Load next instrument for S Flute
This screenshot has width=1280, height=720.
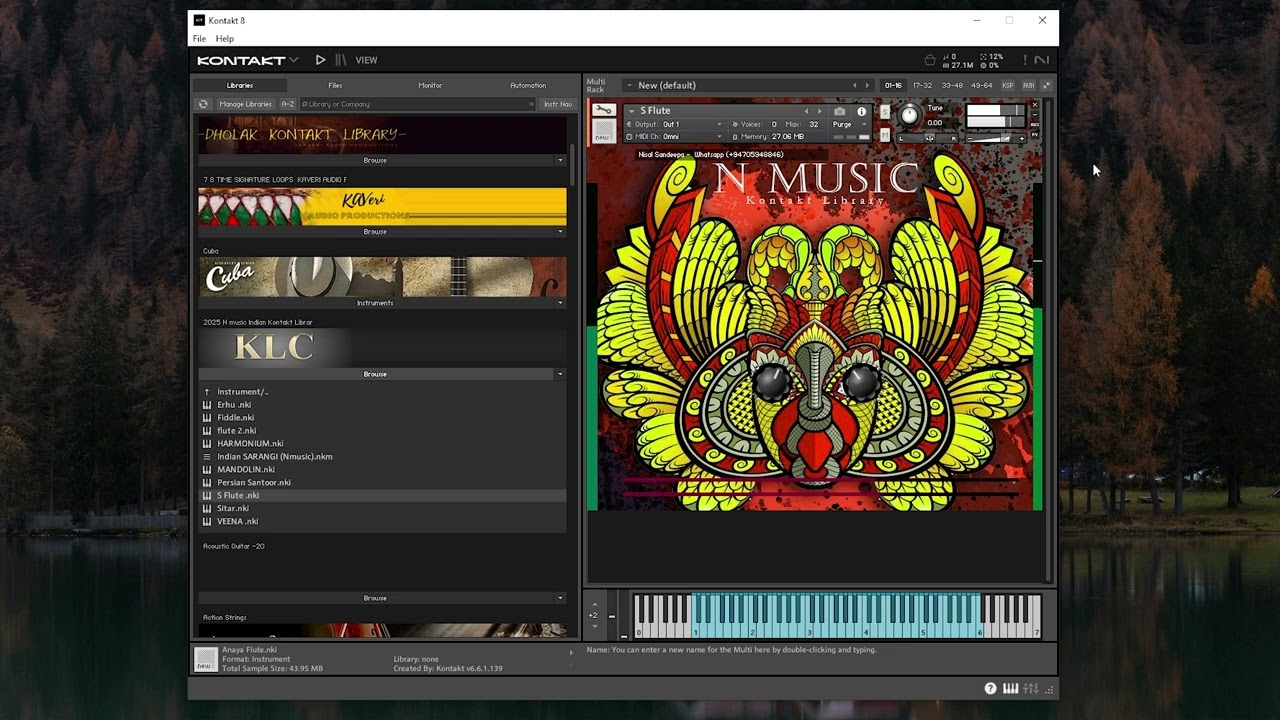[820, 111]
